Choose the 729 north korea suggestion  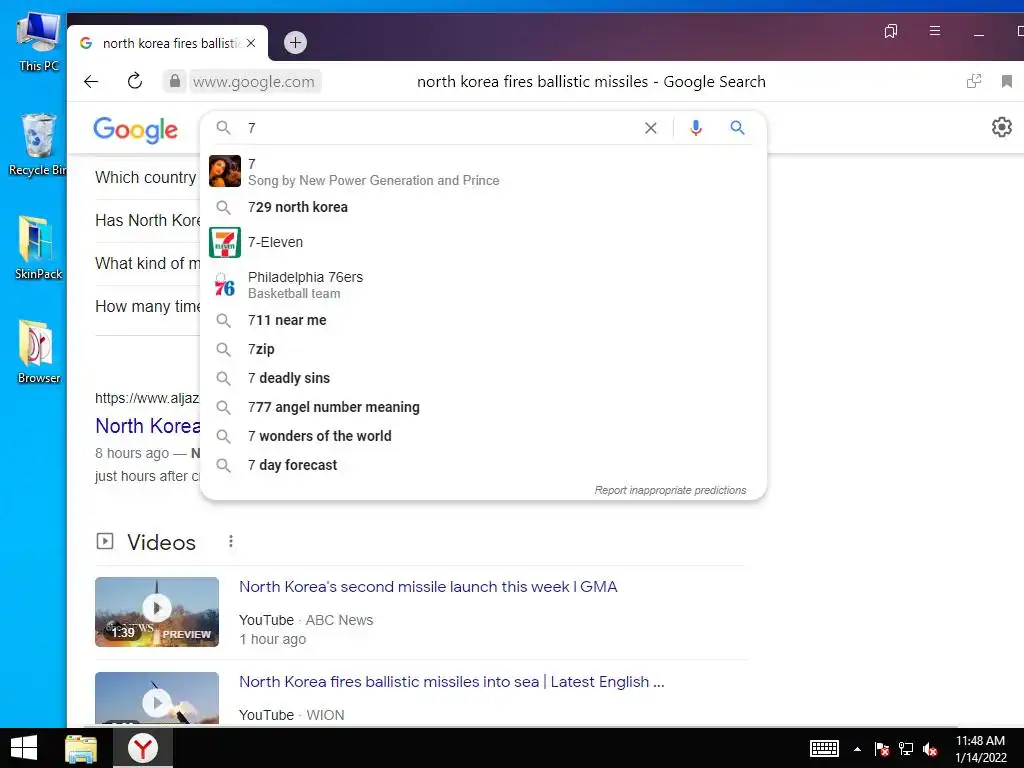(483, 207)
